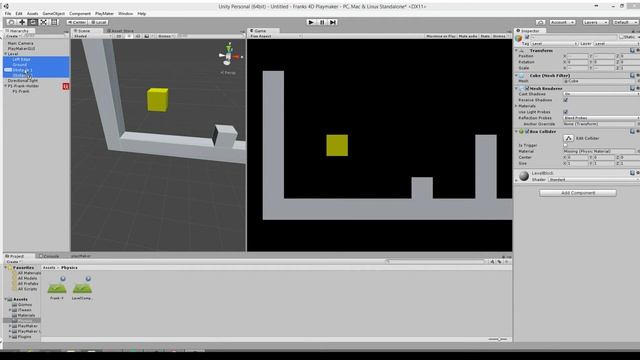Select the Scale tool in the toolbar
640x360 pixels.
(x=44, y=22)
